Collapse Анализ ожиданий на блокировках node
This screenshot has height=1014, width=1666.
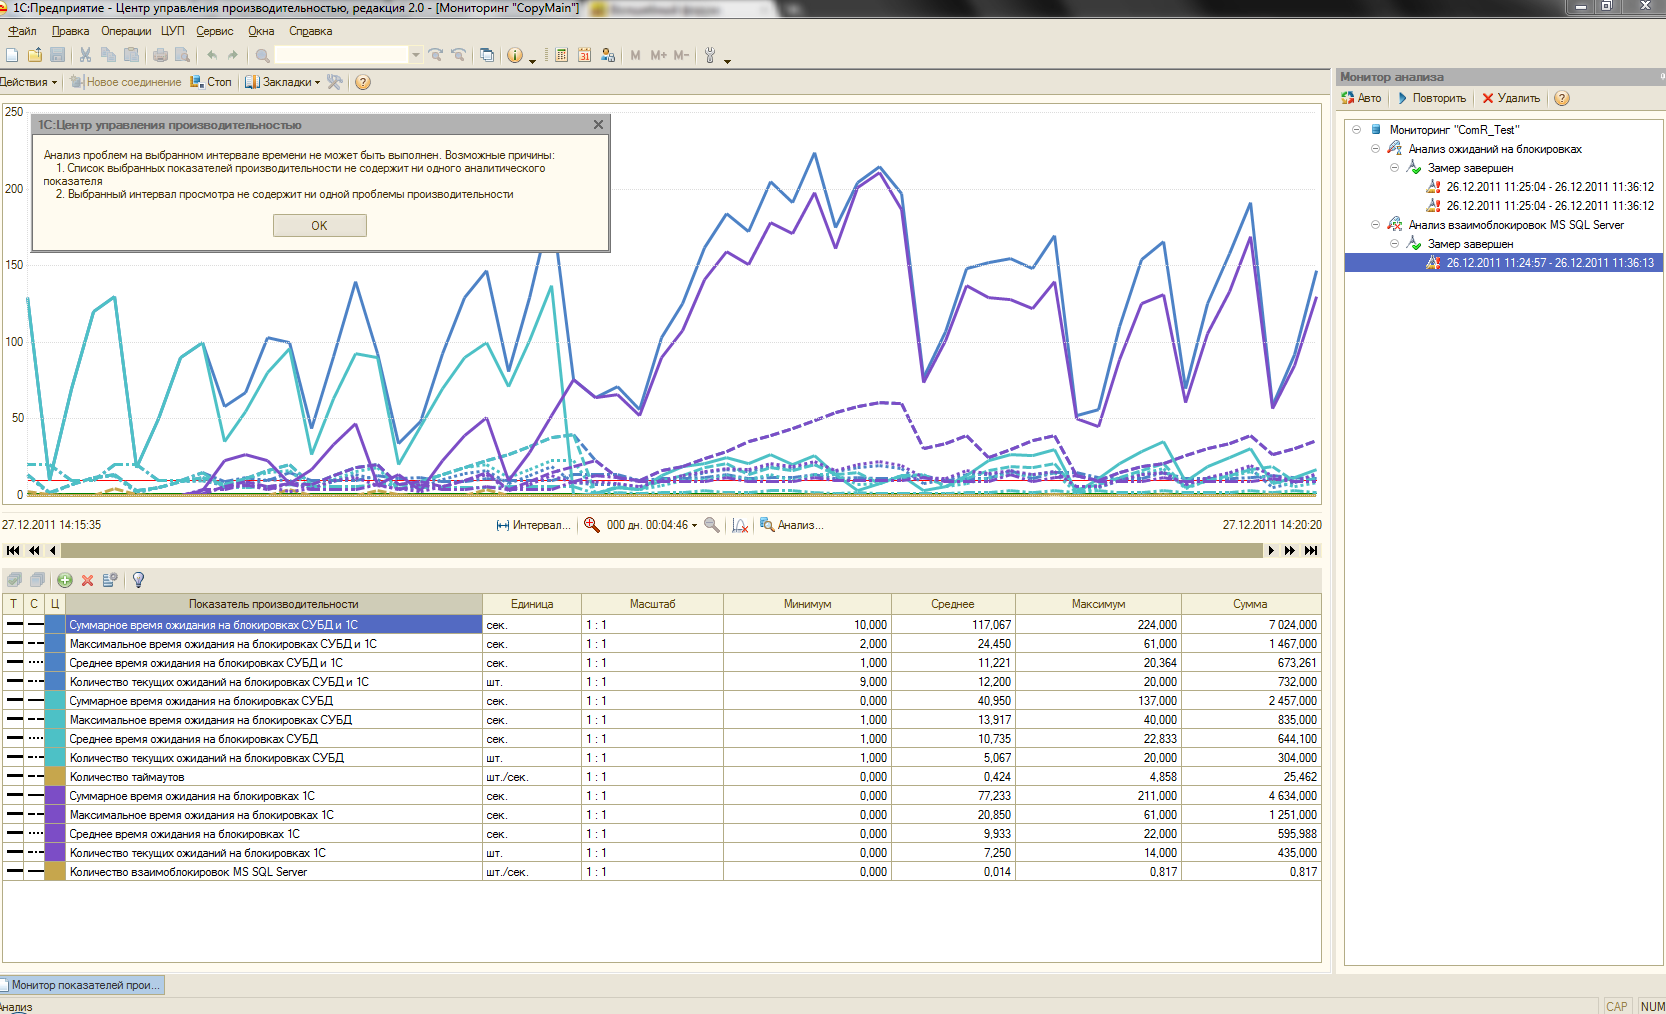tap(1375, 149)
